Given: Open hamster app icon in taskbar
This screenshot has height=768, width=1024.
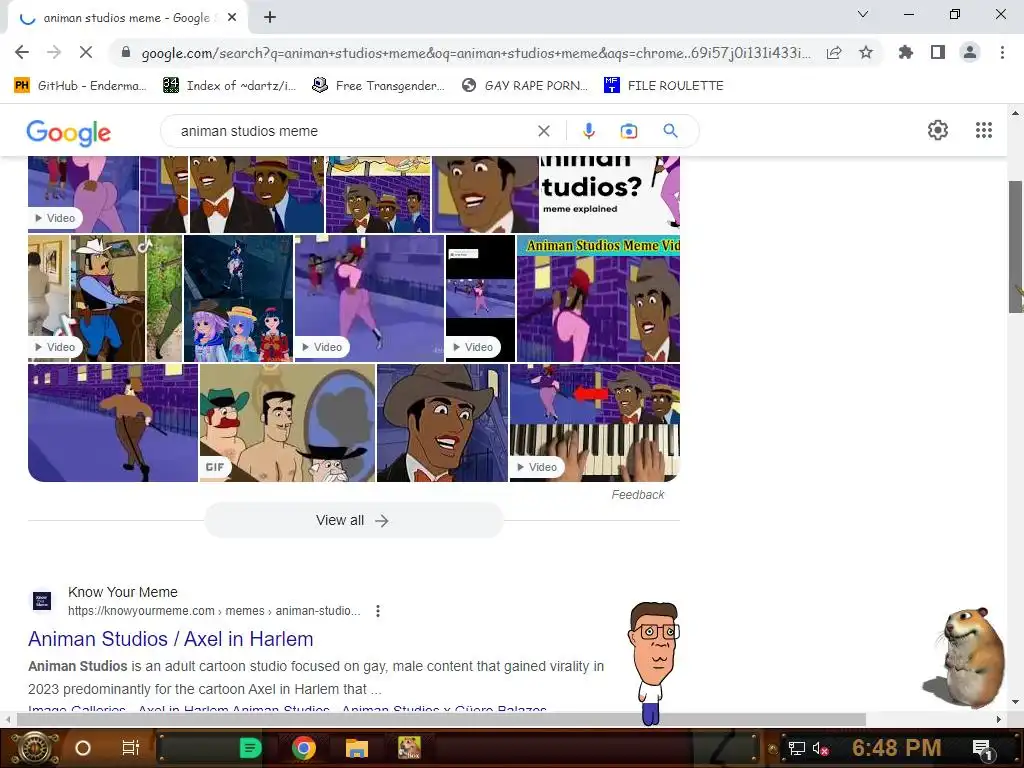Looking at the screenshot, I should pyautogui.click(x=409, y=748).
